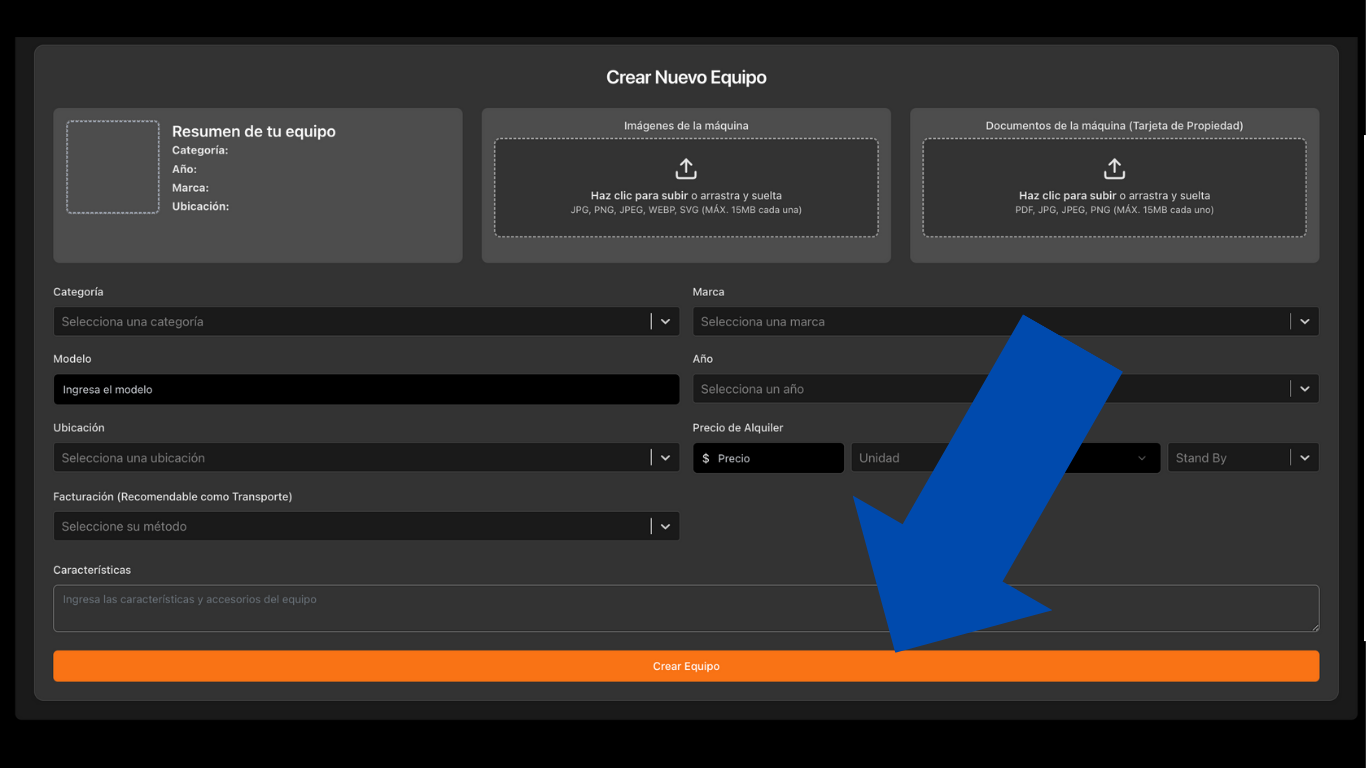This screenshot has height=768, width=1366.
Task: Open the Categoría dropdown chevron
Action: pyautogui.click(x=665, y=321)
